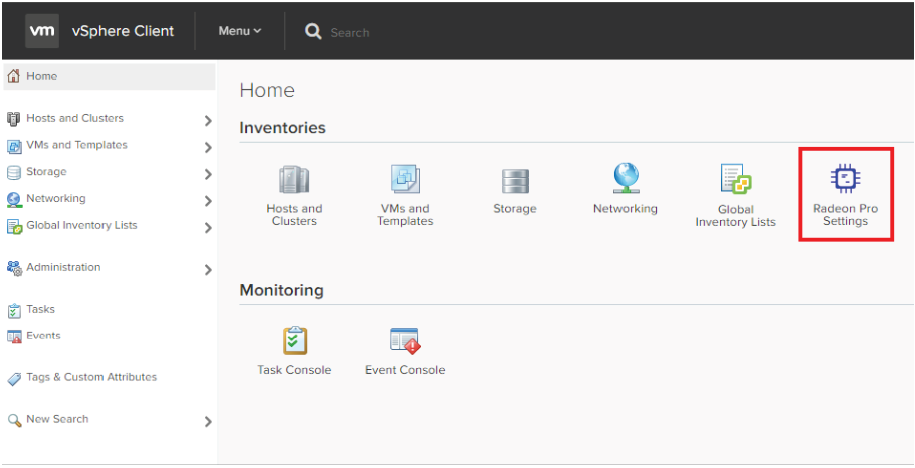Click Tags & Custom Attributes tag icon
The image size is (915, 468).
[x=14, y=379]
